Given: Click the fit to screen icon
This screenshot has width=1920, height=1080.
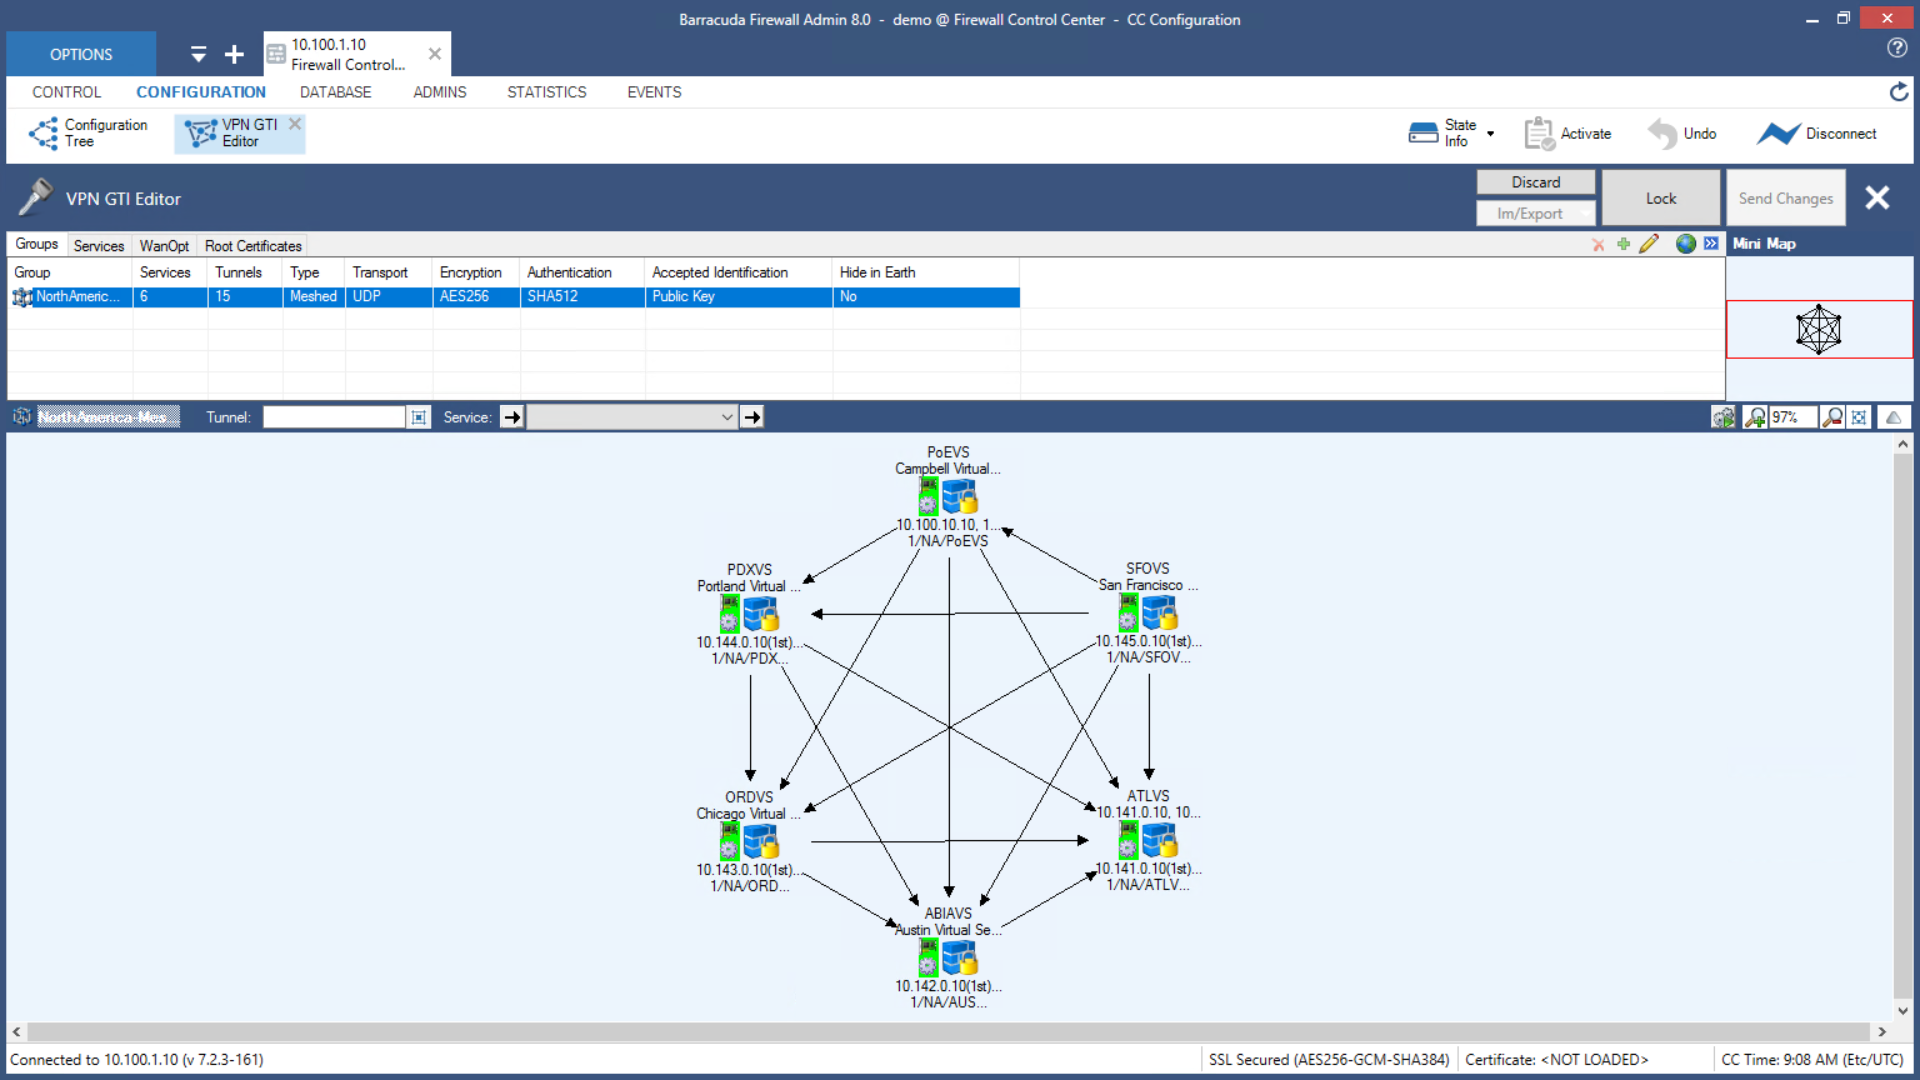Looking at the screenshot, I should tap(1859, 417).
